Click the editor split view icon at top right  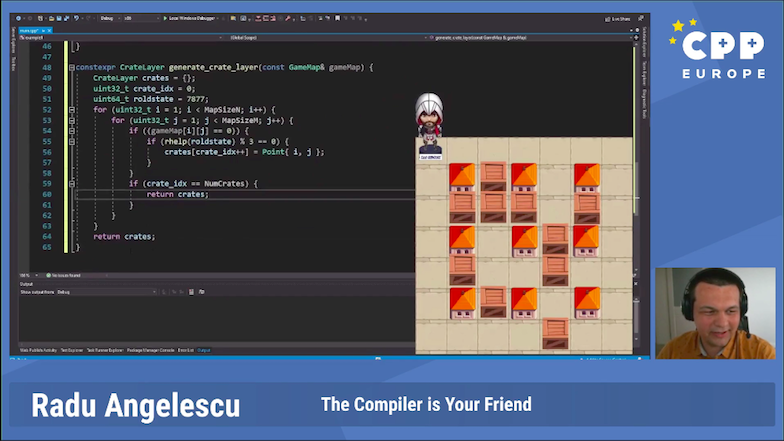636,38
